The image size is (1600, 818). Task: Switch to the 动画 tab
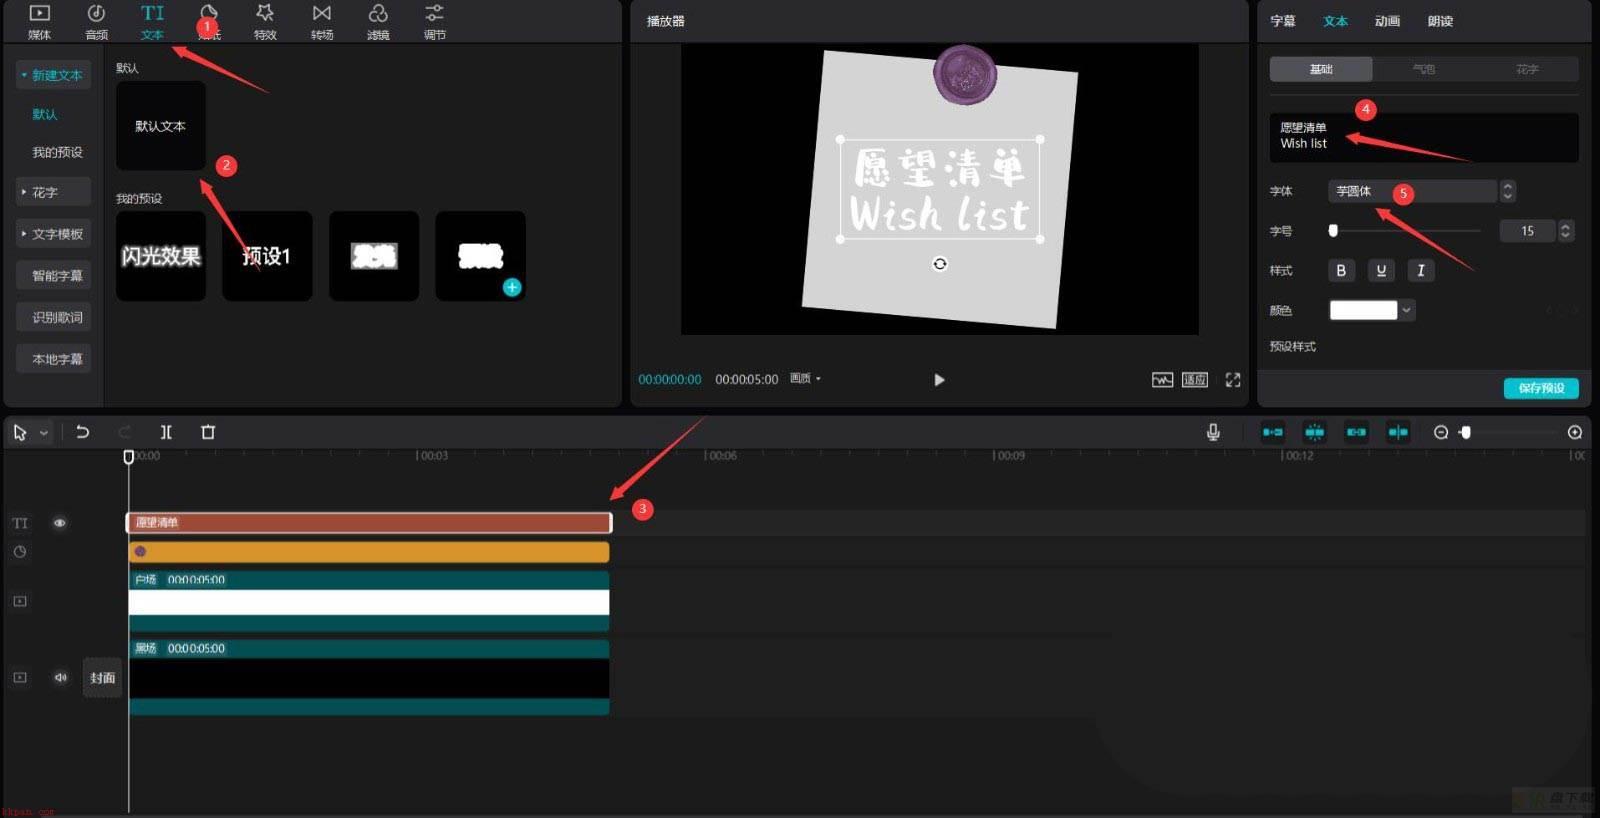[1387, 21]
